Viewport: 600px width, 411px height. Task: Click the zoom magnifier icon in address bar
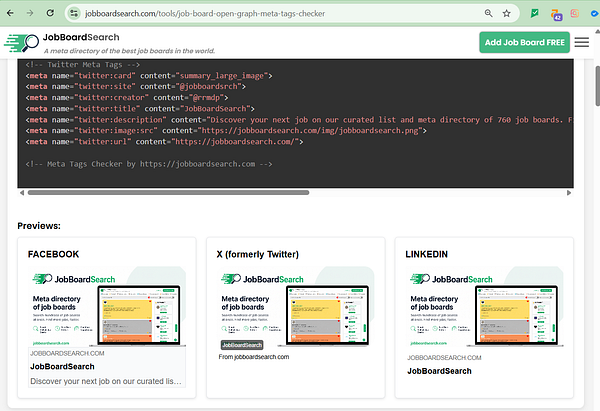point(488,13)
